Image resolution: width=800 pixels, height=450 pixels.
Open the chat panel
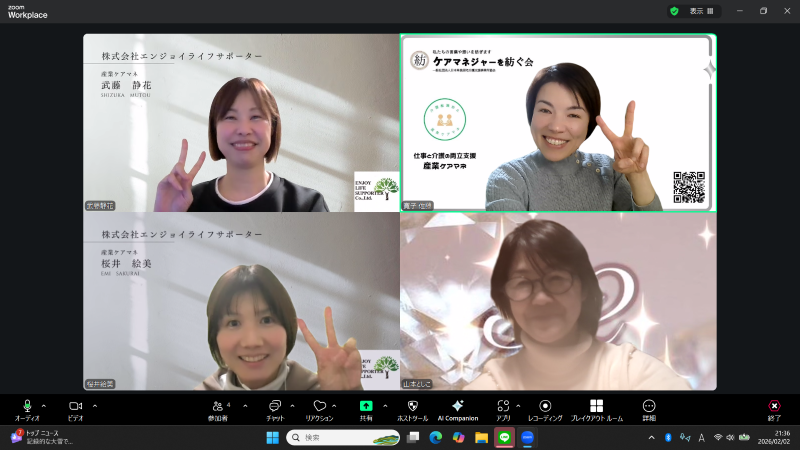point(275,406)
